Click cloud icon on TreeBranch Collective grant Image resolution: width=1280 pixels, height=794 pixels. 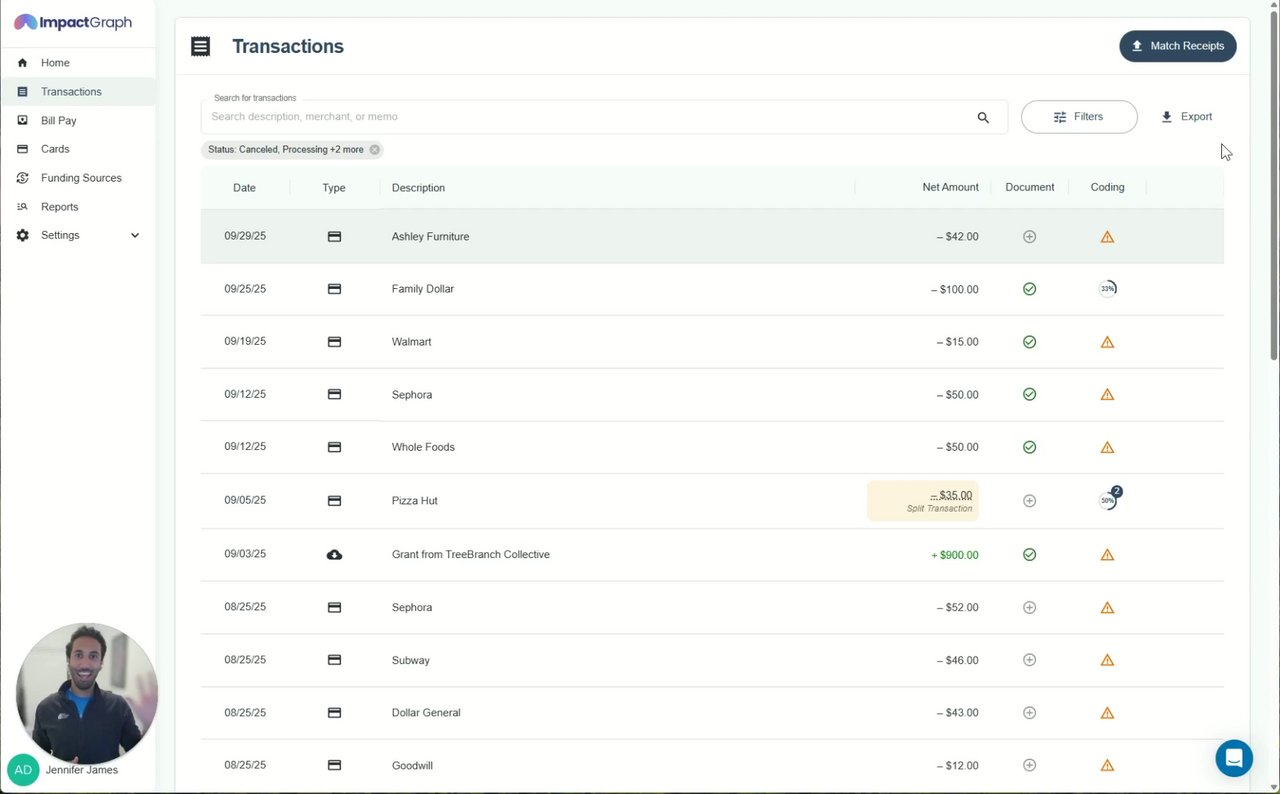pos(334,555)
